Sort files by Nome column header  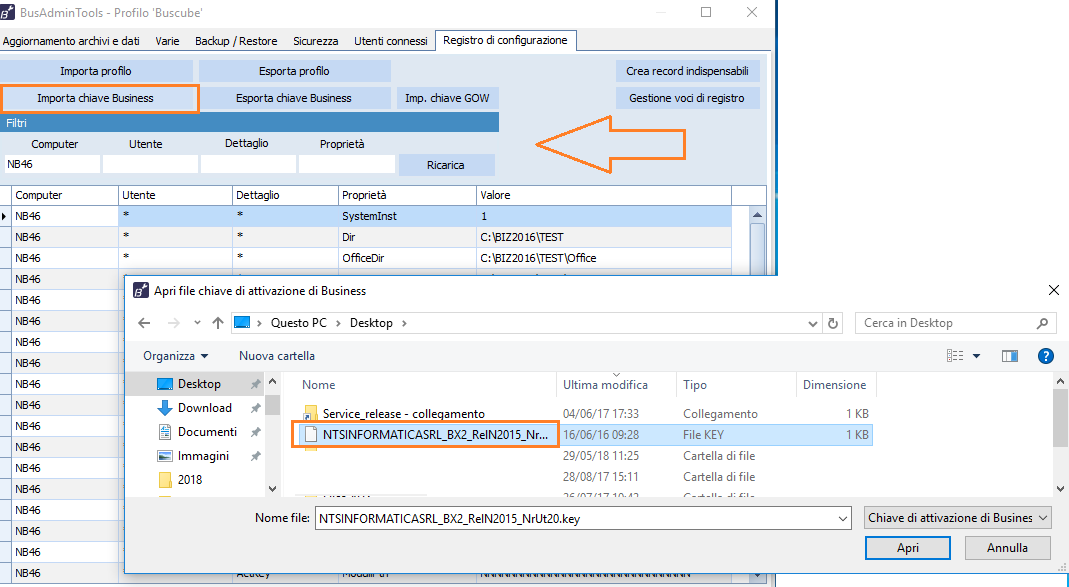(x=427, y=385)
